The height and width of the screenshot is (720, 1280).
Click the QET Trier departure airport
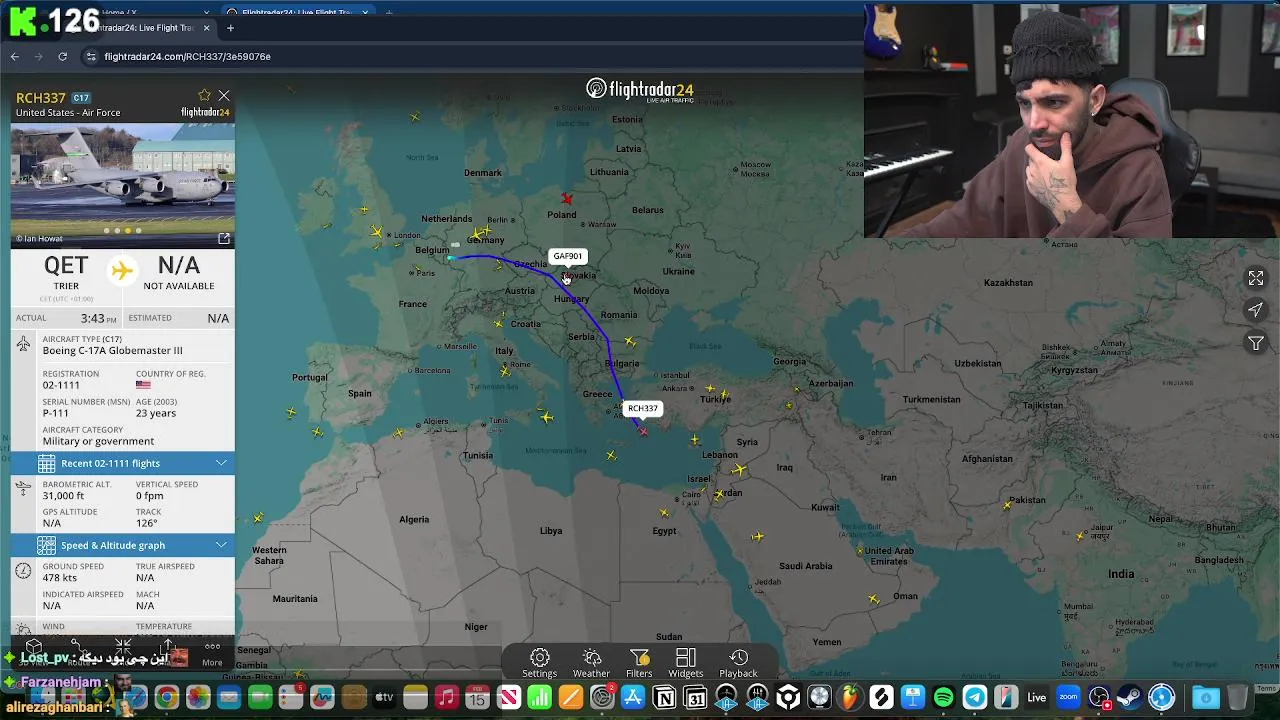66,272
